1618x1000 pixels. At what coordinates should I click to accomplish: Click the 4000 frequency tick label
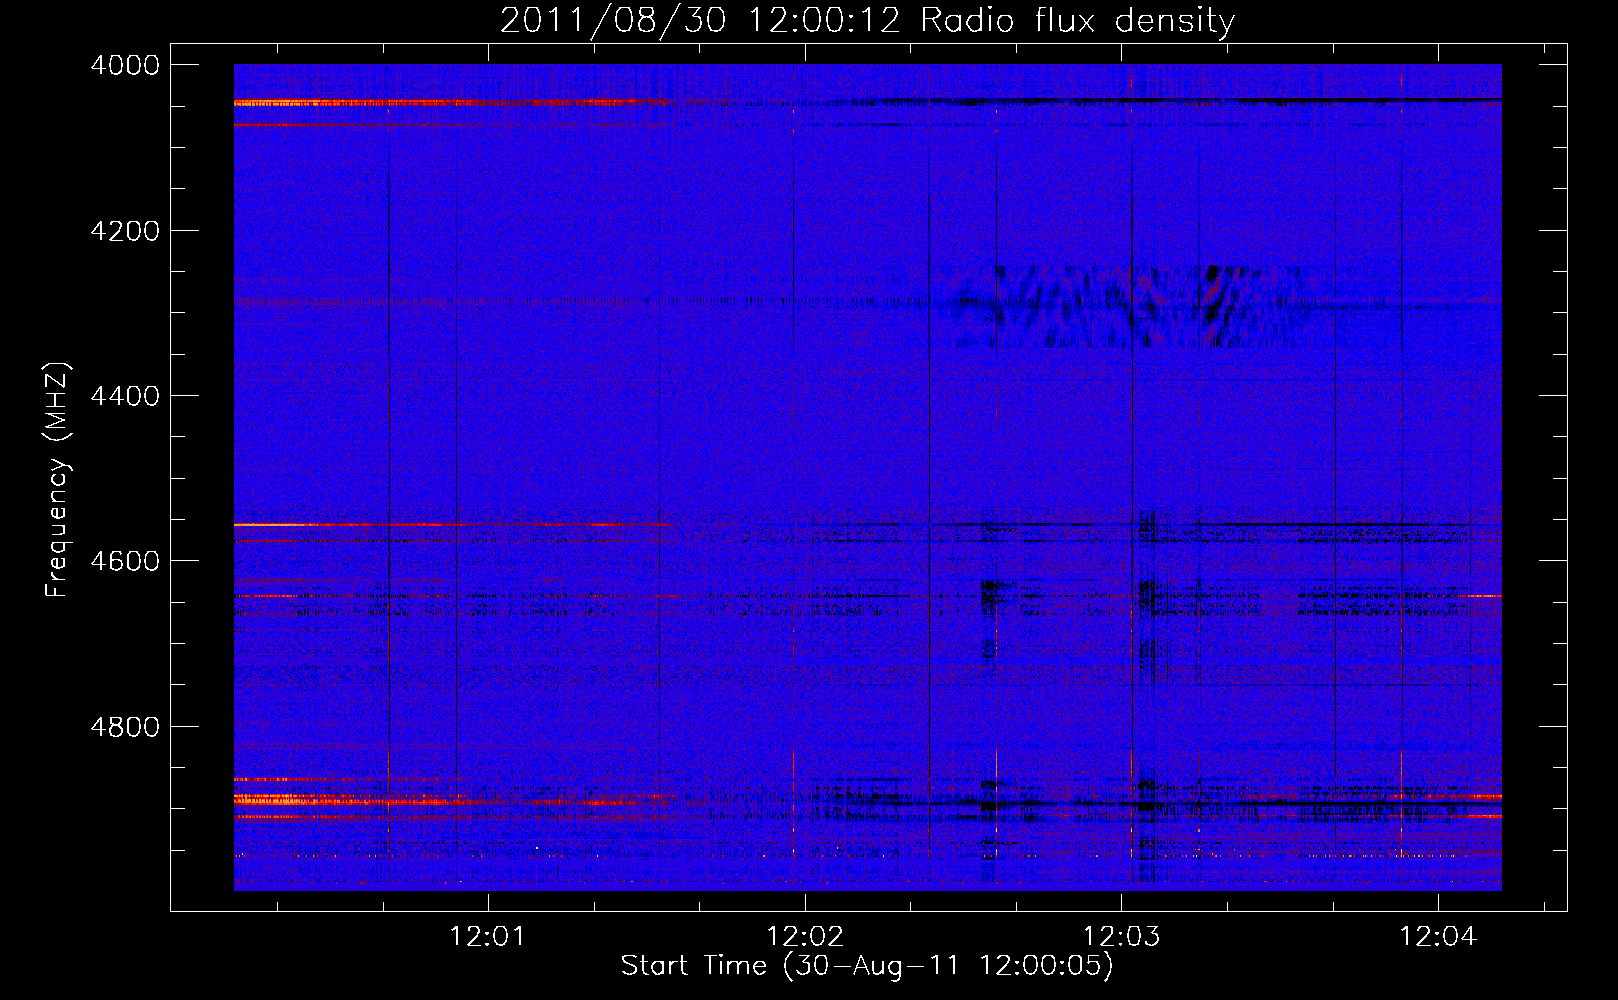(125, 65)
